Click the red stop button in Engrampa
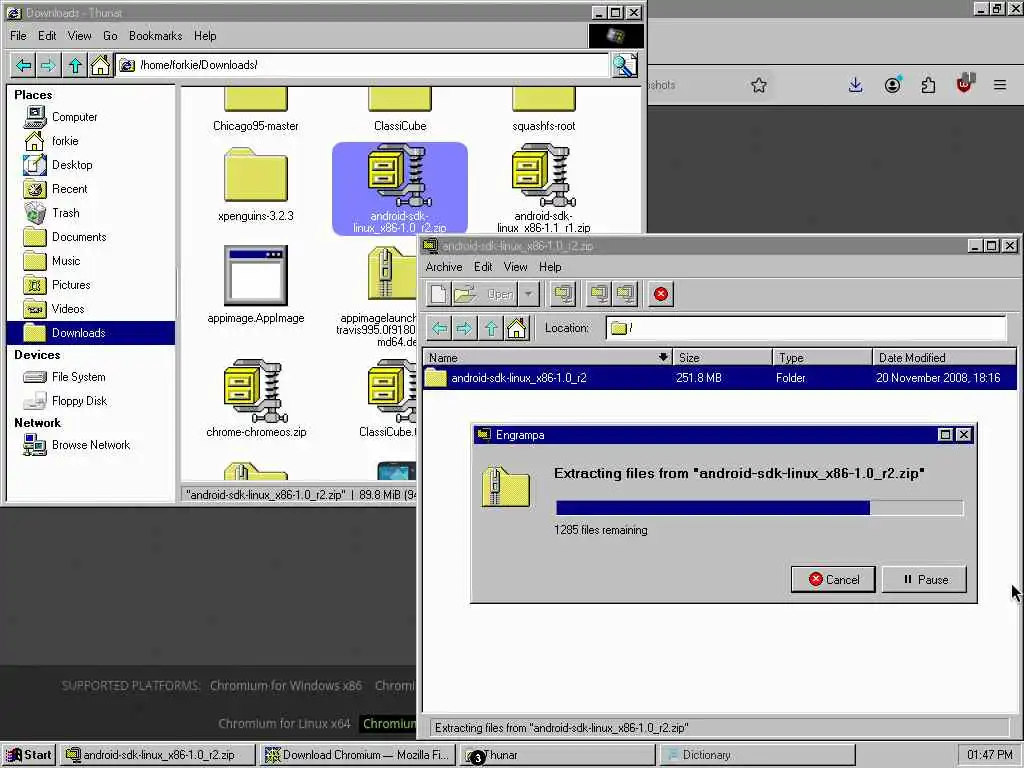Viewport: 1024px width, 768px height. pyautogui.click(x=661, y=295)
